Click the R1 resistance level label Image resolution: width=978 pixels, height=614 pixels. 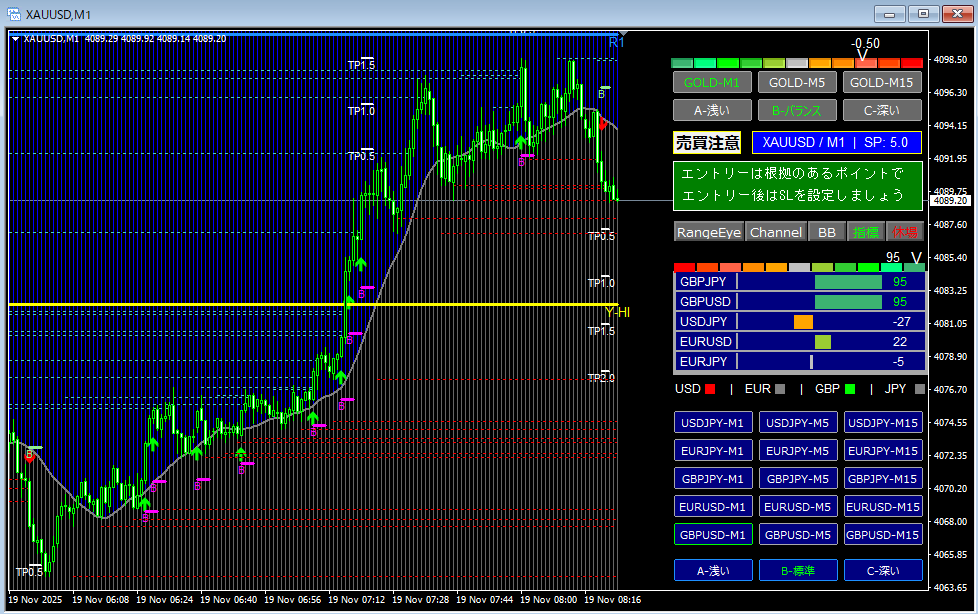(616, 43)
